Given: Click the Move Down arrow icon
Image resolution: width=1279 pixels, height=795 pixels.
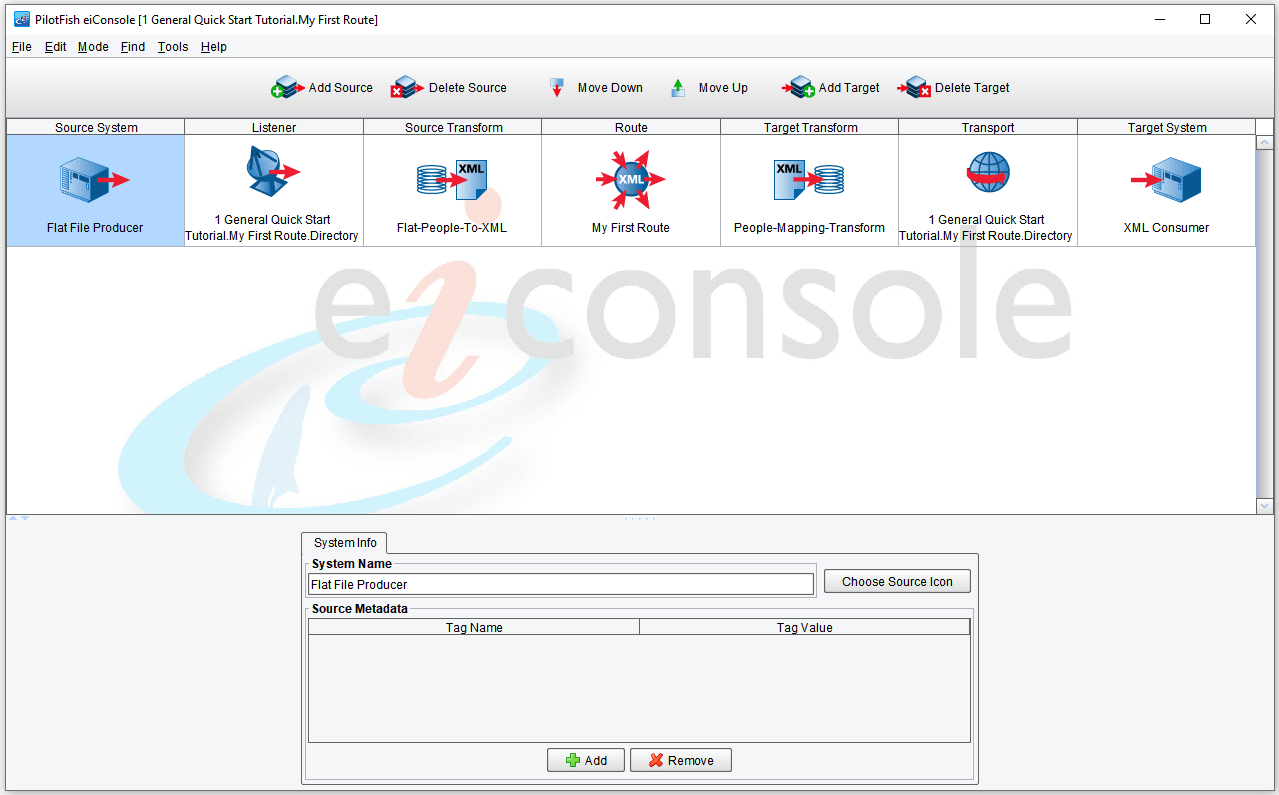Looking at the screenshot, I should click(x=558, y=88).
